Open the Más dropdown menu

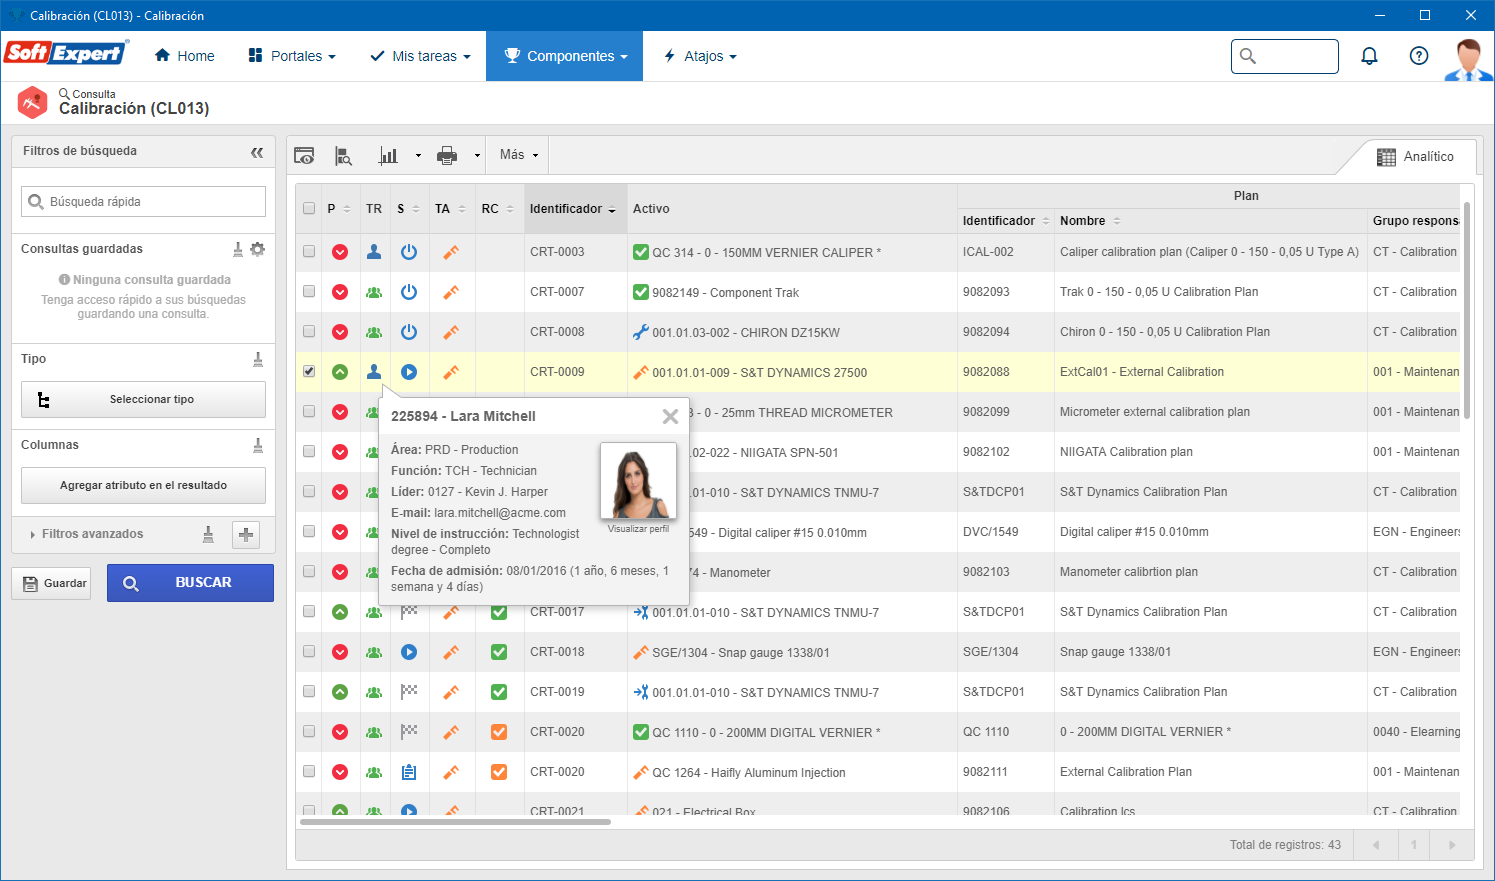[519, 155]
